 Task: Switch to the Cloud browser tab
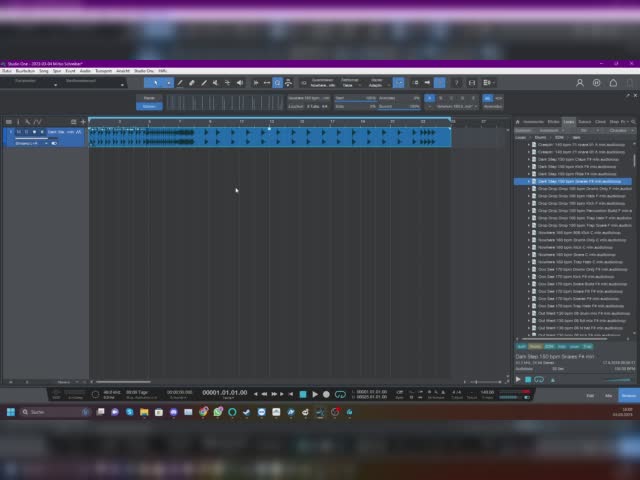coord(600,122)
